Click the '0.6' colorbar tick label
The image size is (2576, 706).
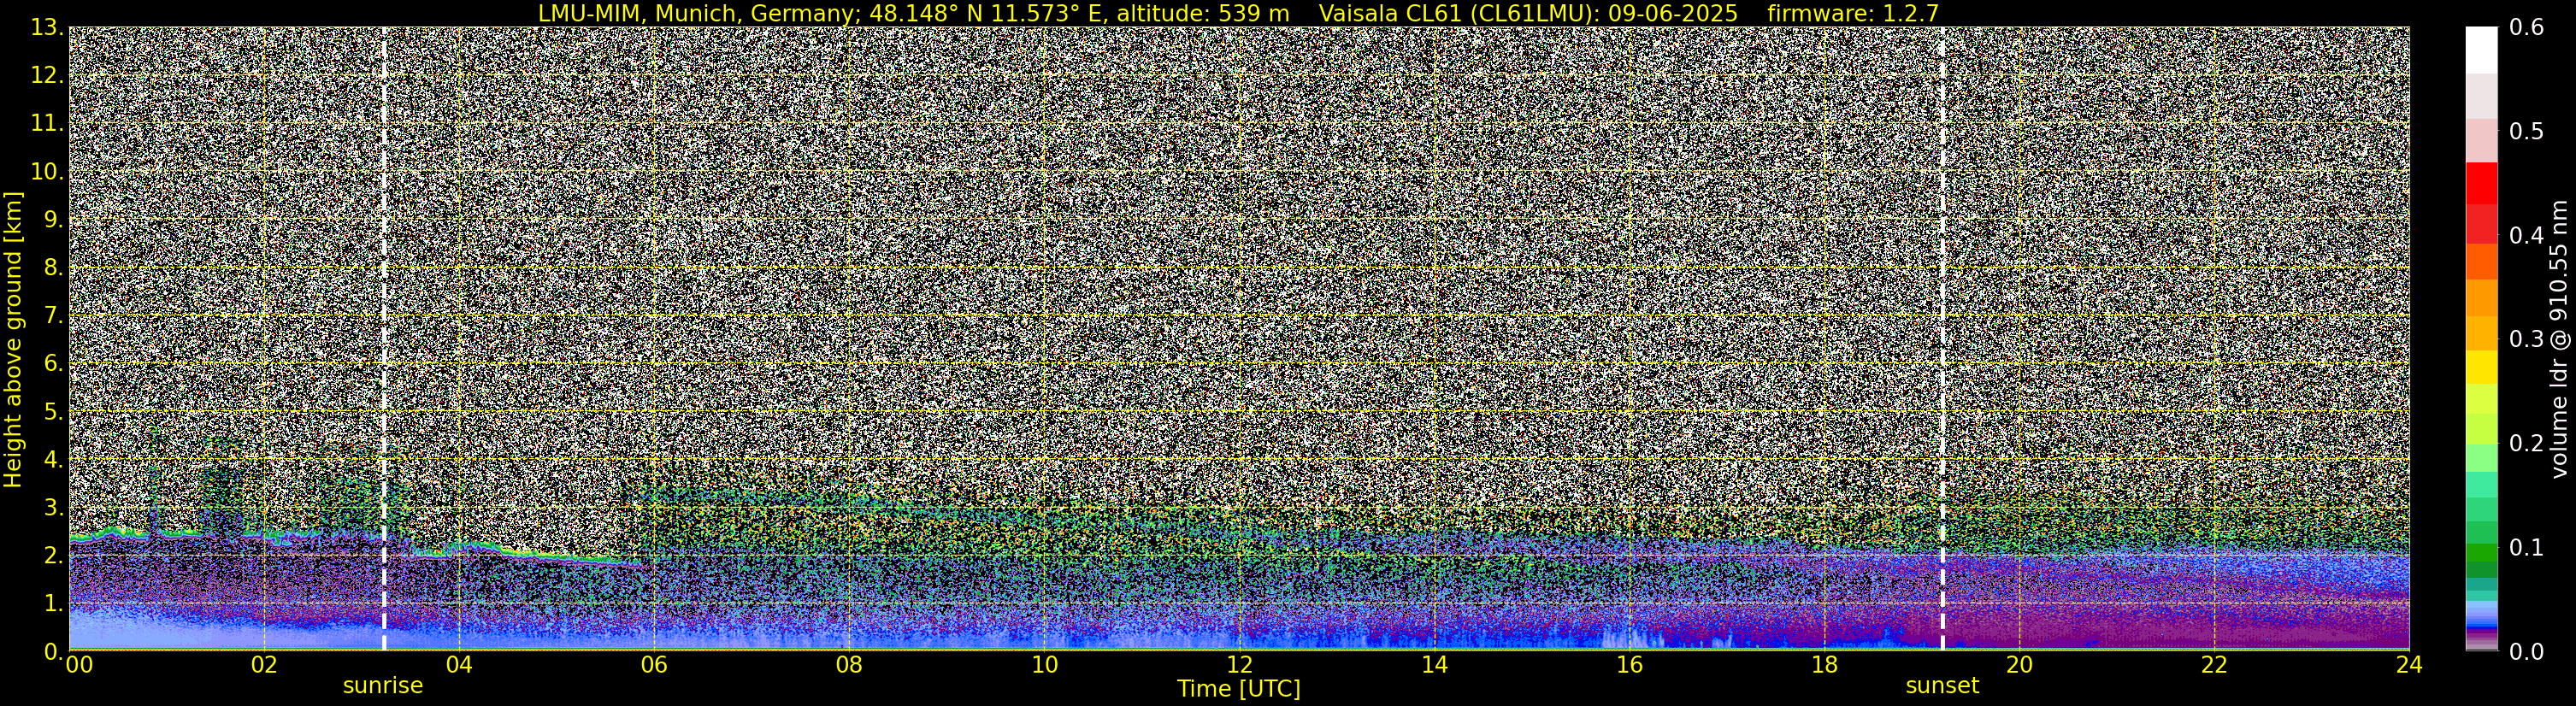click(2526, 28)
